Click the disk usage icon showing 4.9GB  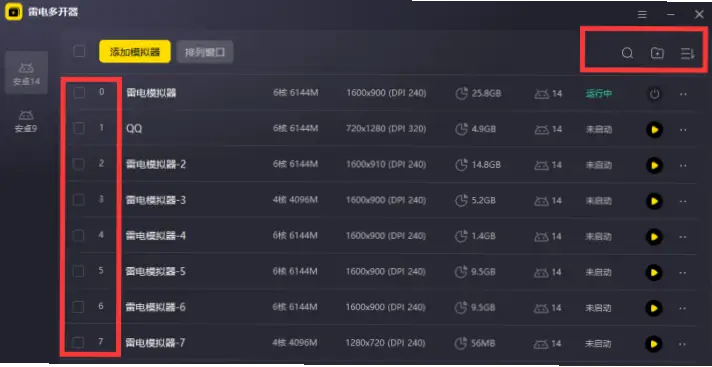[461, 129]
